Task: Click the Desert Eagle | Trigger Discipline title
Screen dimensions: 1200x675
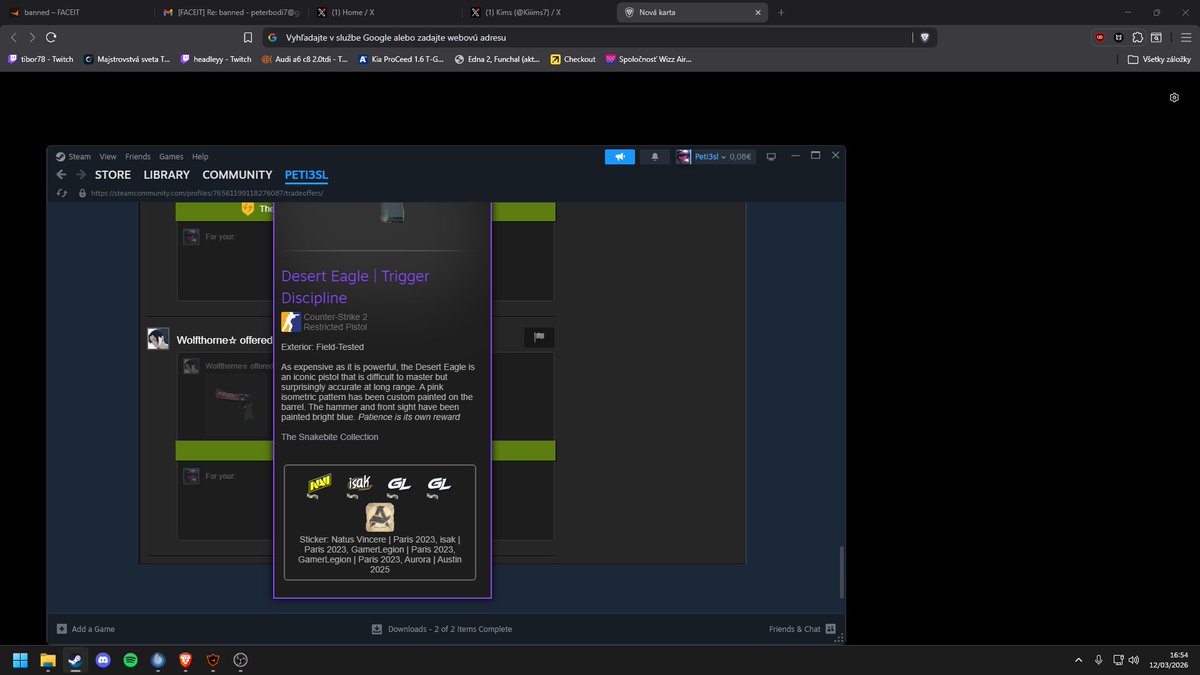Action: pyautogui.click(x=355, y=287)
